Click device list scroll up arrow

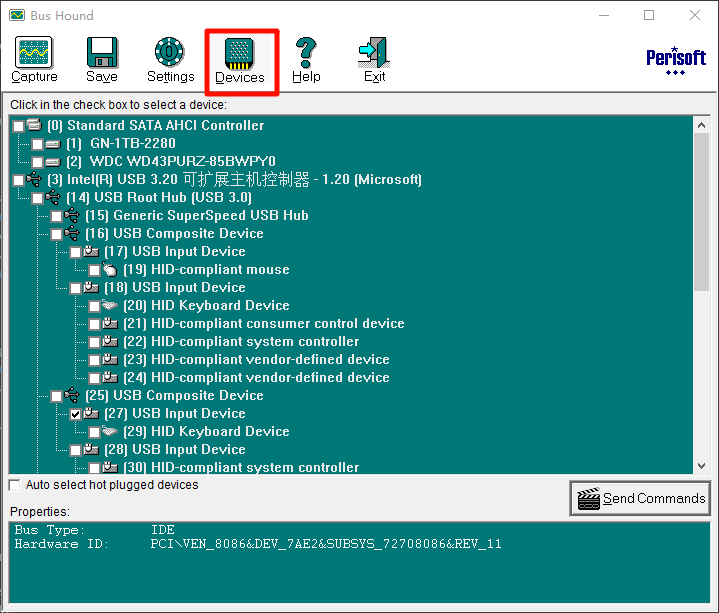(x=701, y=125)
